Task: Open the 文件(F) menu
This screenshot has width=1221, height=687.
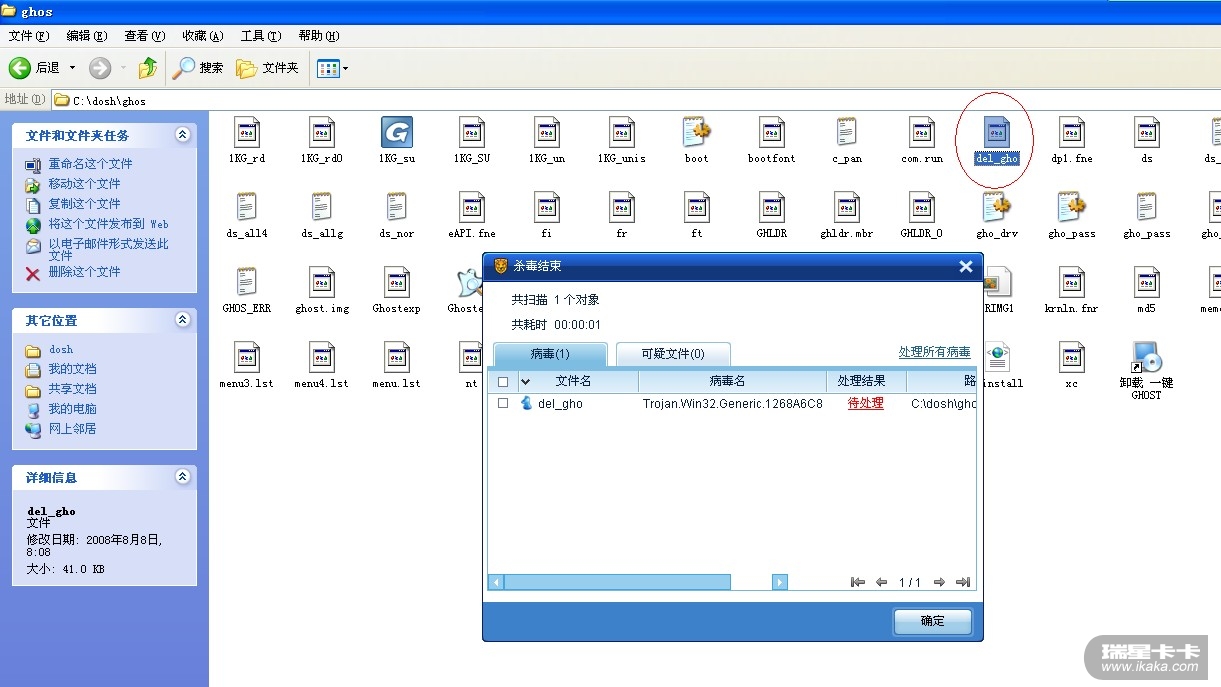Action: (29, 36)
